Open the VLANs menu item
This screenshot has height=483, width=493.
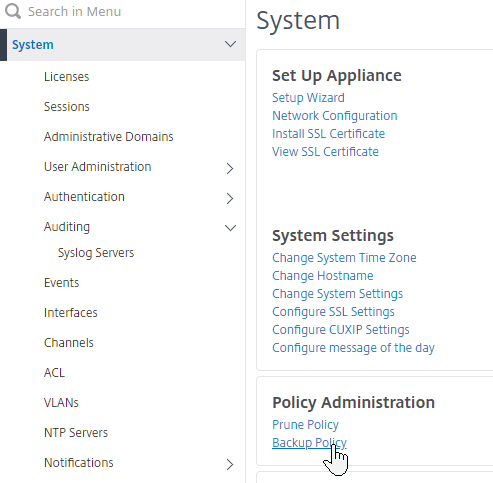click(61, 403)
